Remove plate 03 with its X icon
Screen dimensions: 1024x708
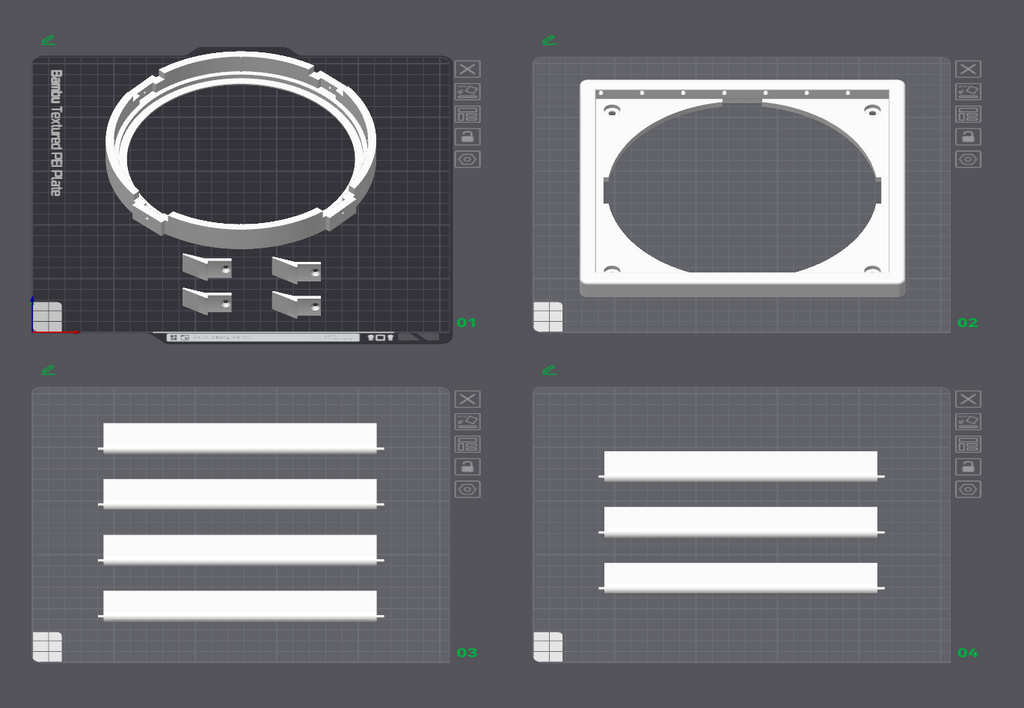click(x=468, y=399)
